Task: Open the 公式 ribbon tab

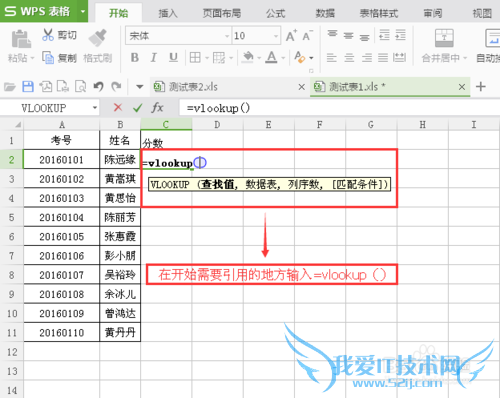Action: click(x=275, y=13)
